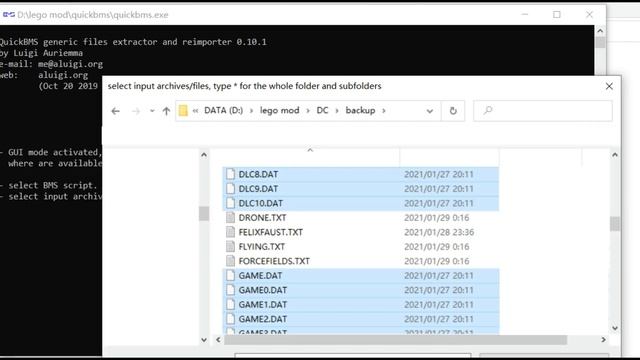
Task: Go back in the file dialog
Action: tap(116, 111)
